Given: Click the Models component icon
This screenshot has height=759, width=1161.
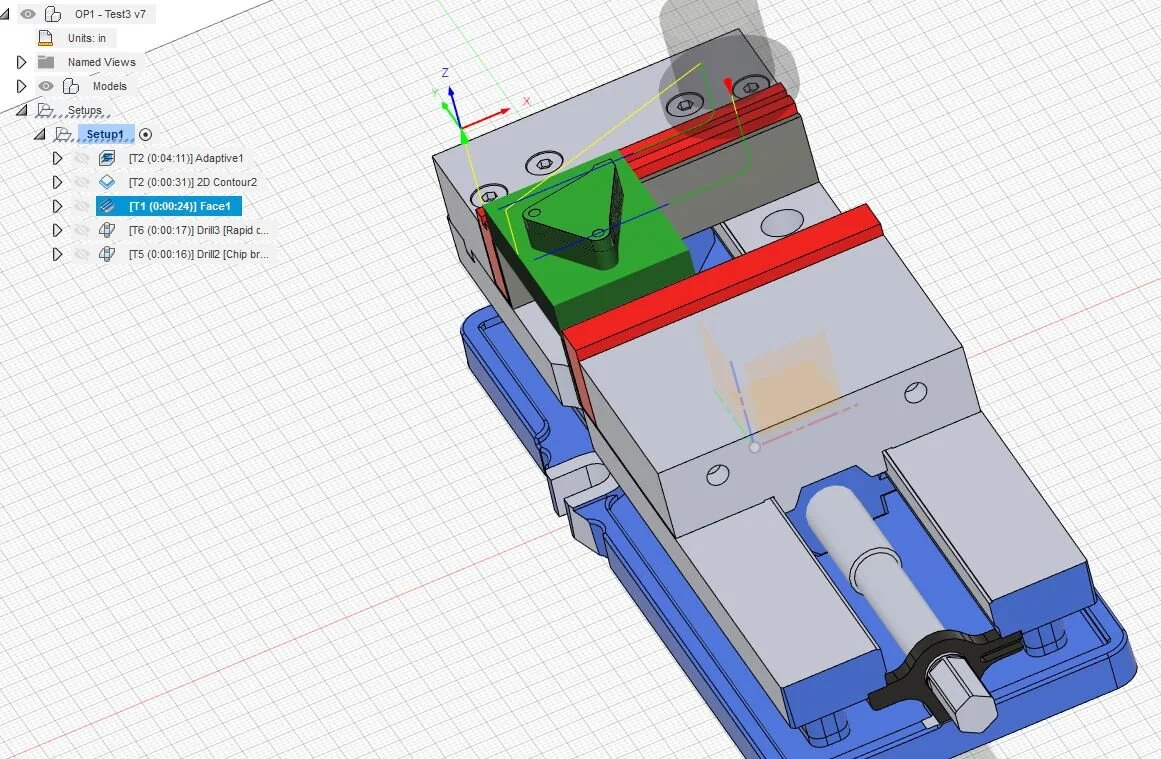Looking at the screenshot, I should (x=71, y=86).
